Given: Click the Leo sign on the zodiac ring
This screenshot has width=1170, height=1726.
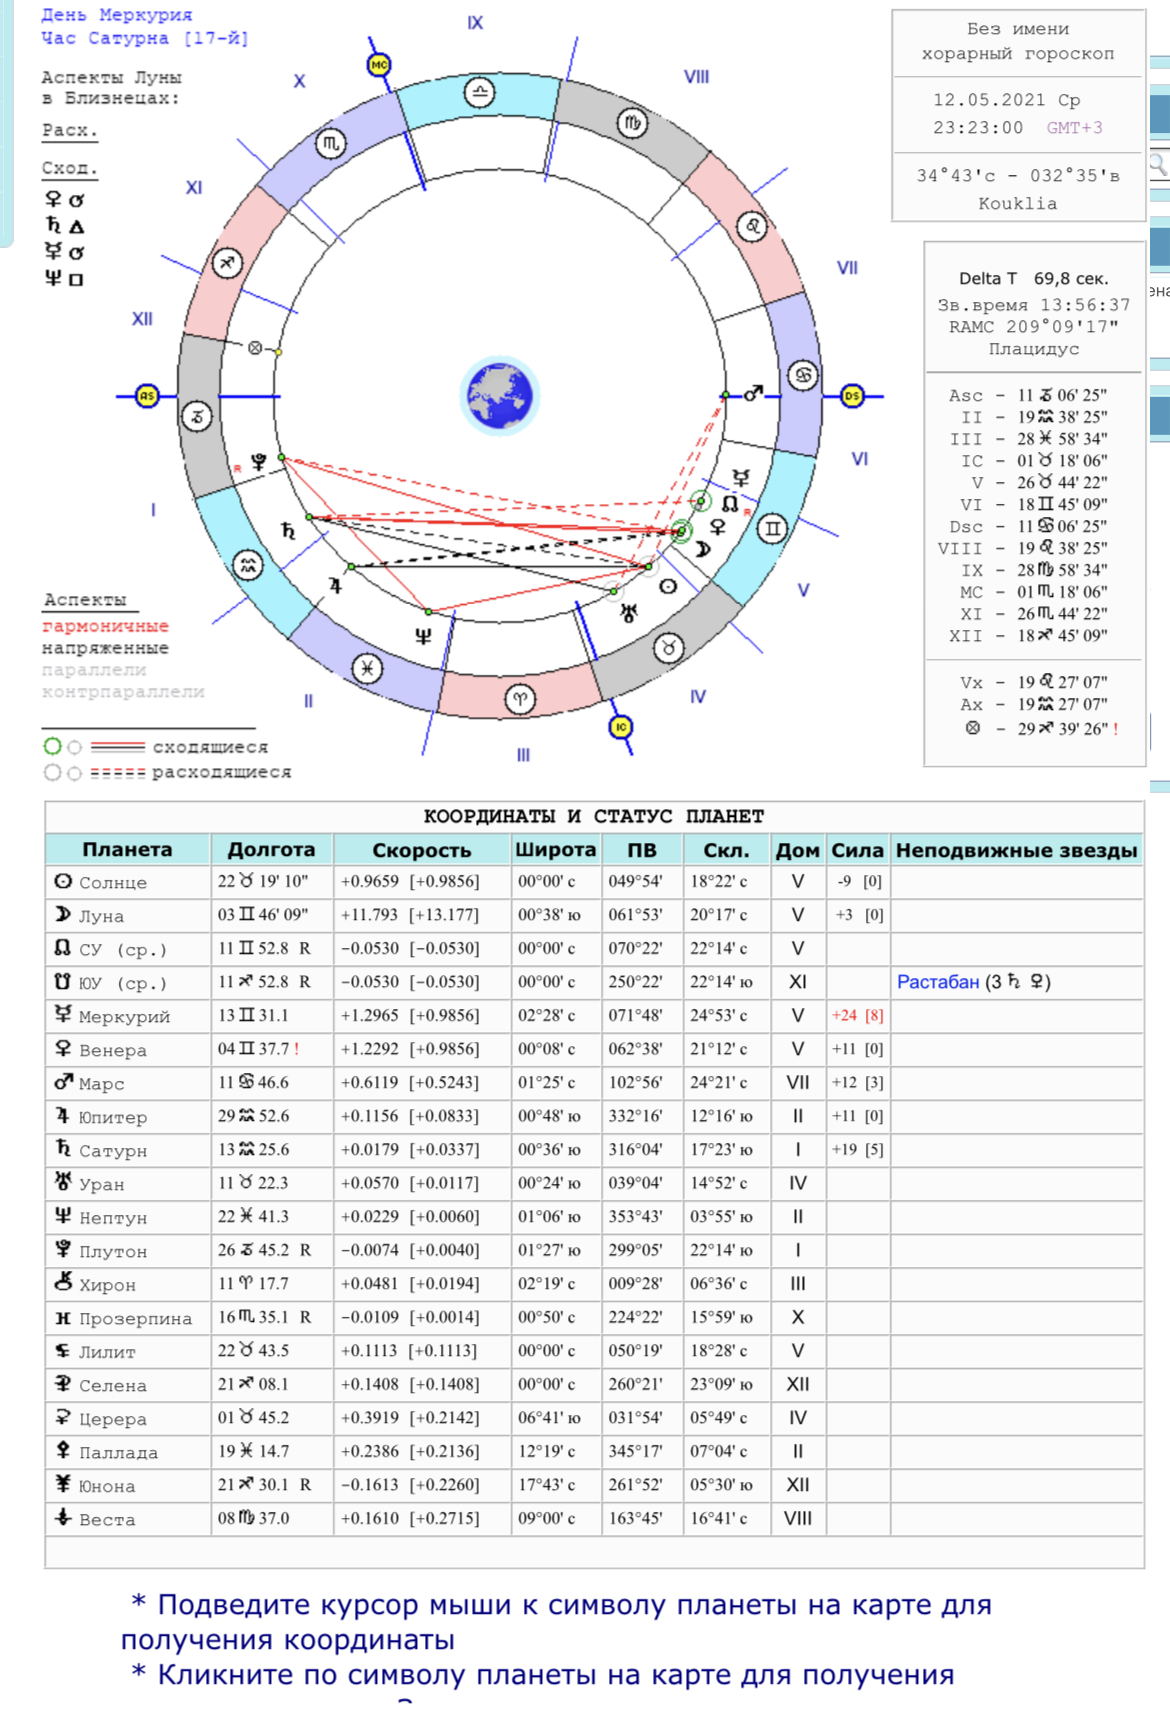Looking at the screenshot, I should pos(752,227).
